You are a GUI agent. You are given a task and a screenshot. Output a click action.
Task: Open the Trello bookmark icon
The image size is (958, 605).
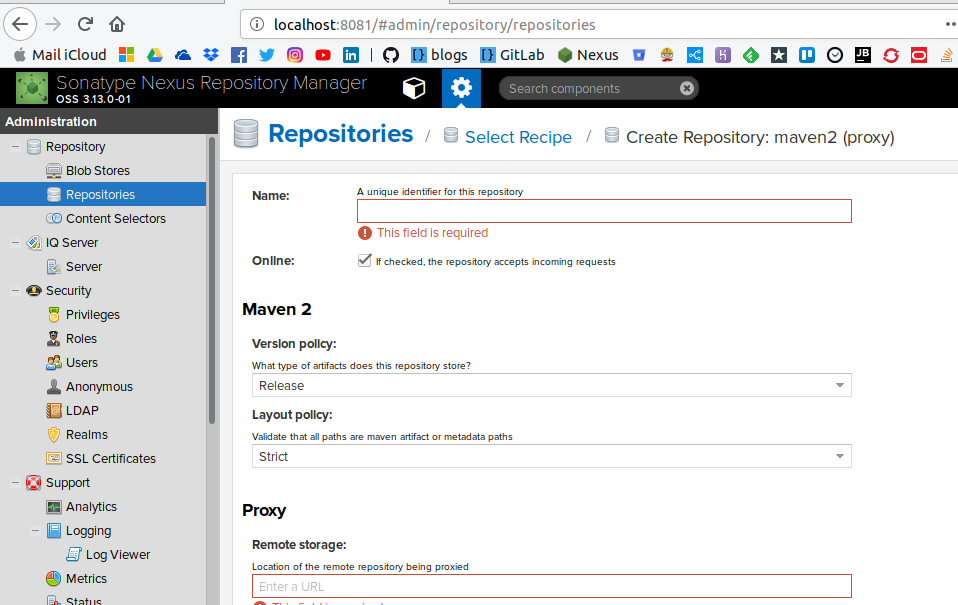[x=807, y=55]
